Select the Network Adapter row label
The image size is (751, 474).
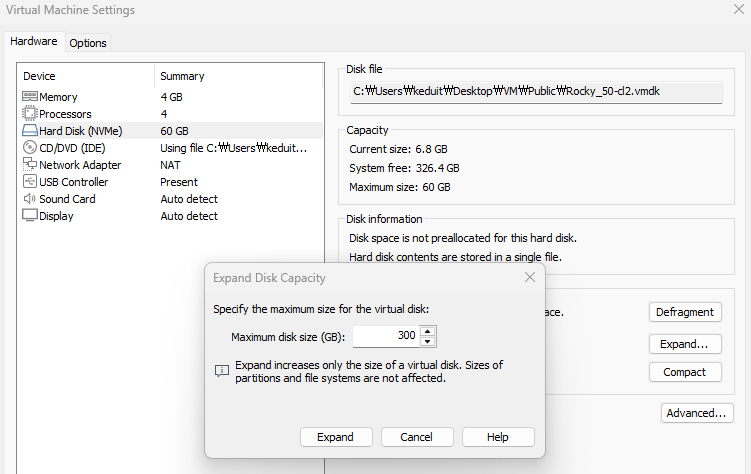click(80, 165)
